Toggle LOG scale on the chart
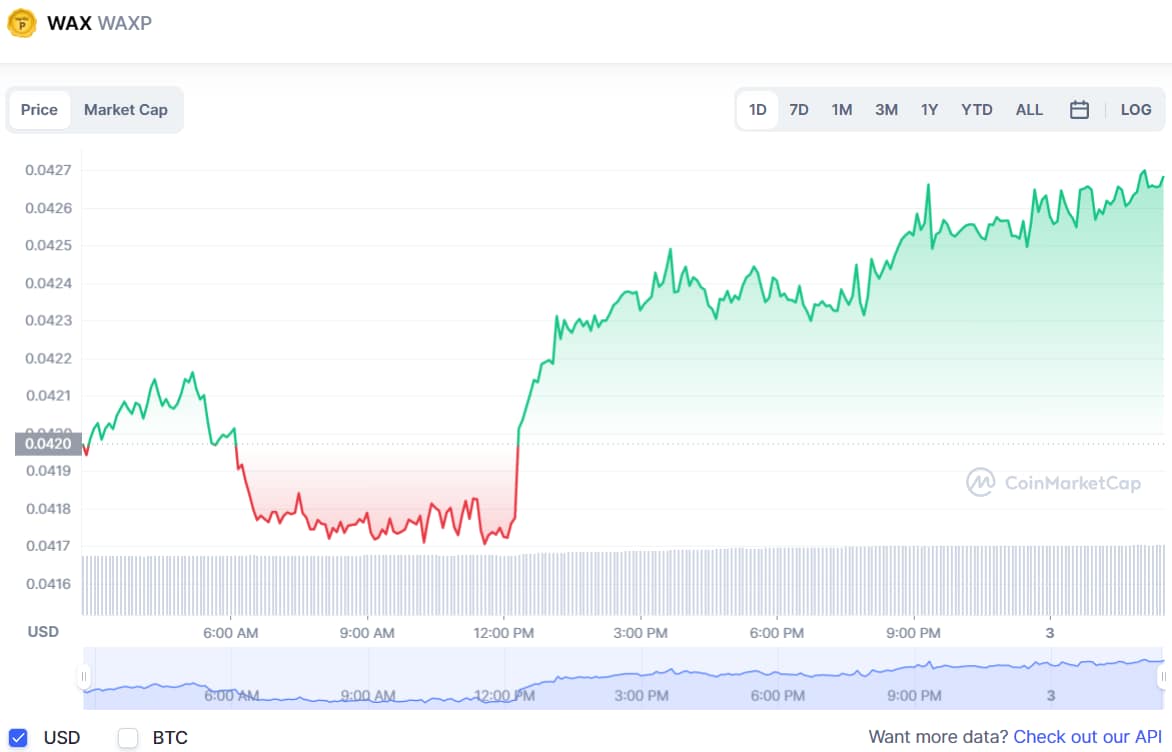 [x=1135, y=110]
